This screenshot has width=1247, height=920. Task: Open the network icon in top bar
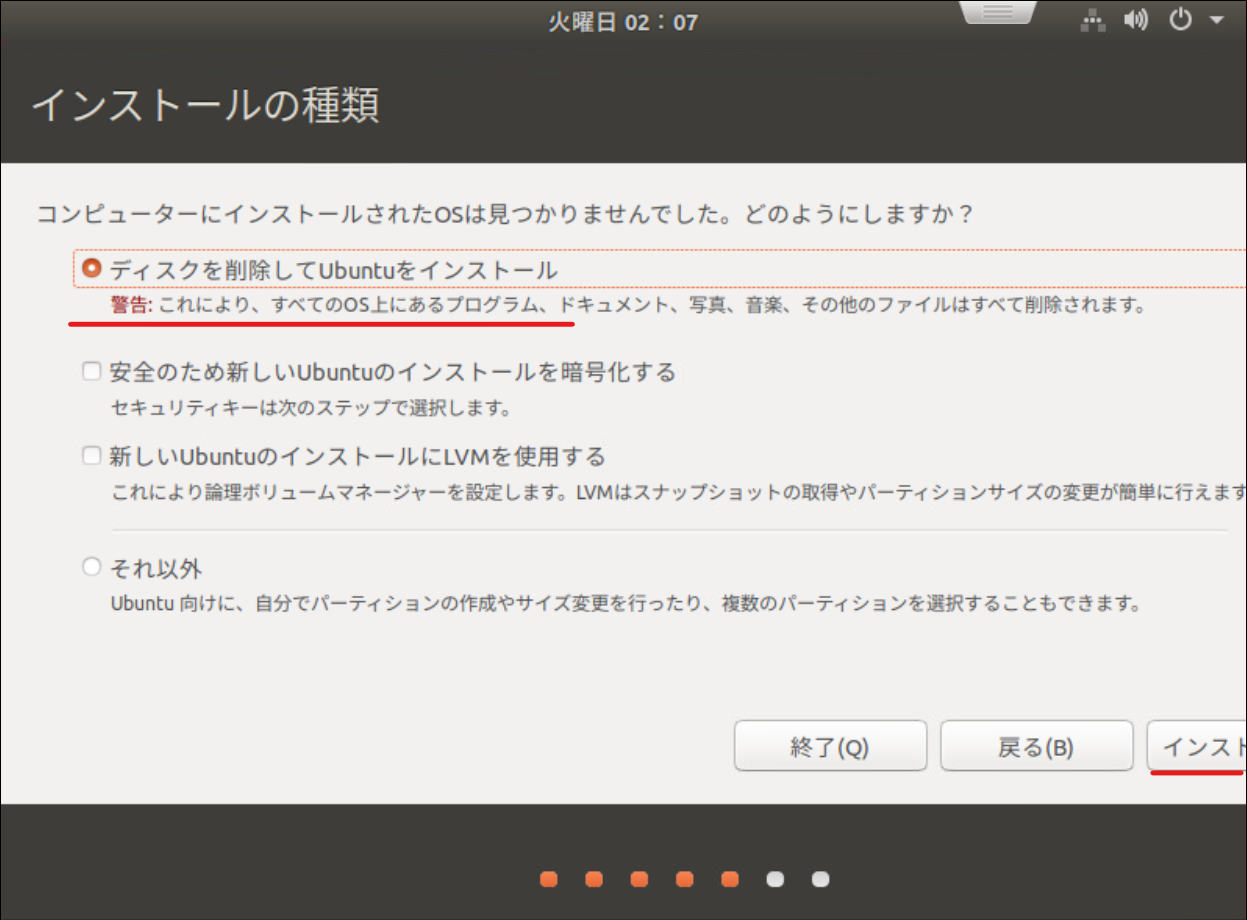tap(1093, 21)
